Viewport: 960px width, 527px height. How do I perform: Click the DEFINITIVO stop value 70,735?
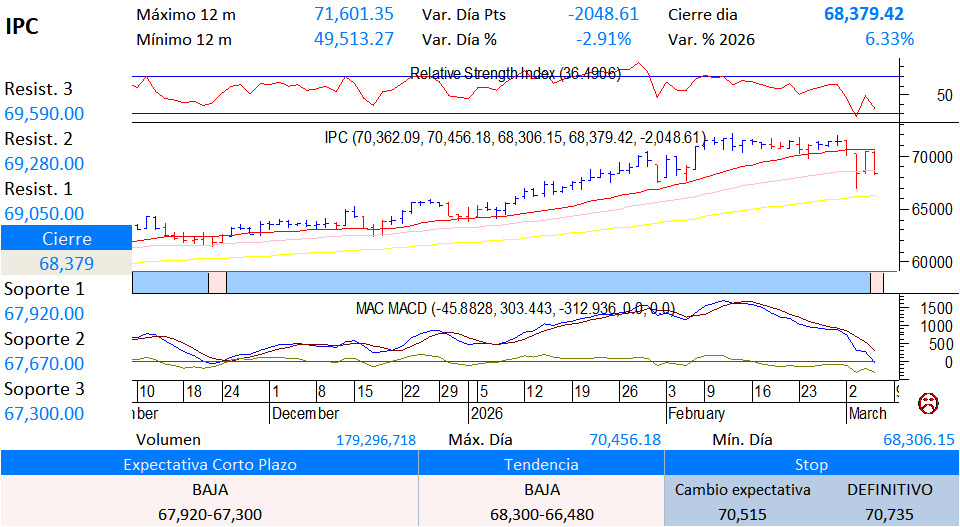pos(889,514)
